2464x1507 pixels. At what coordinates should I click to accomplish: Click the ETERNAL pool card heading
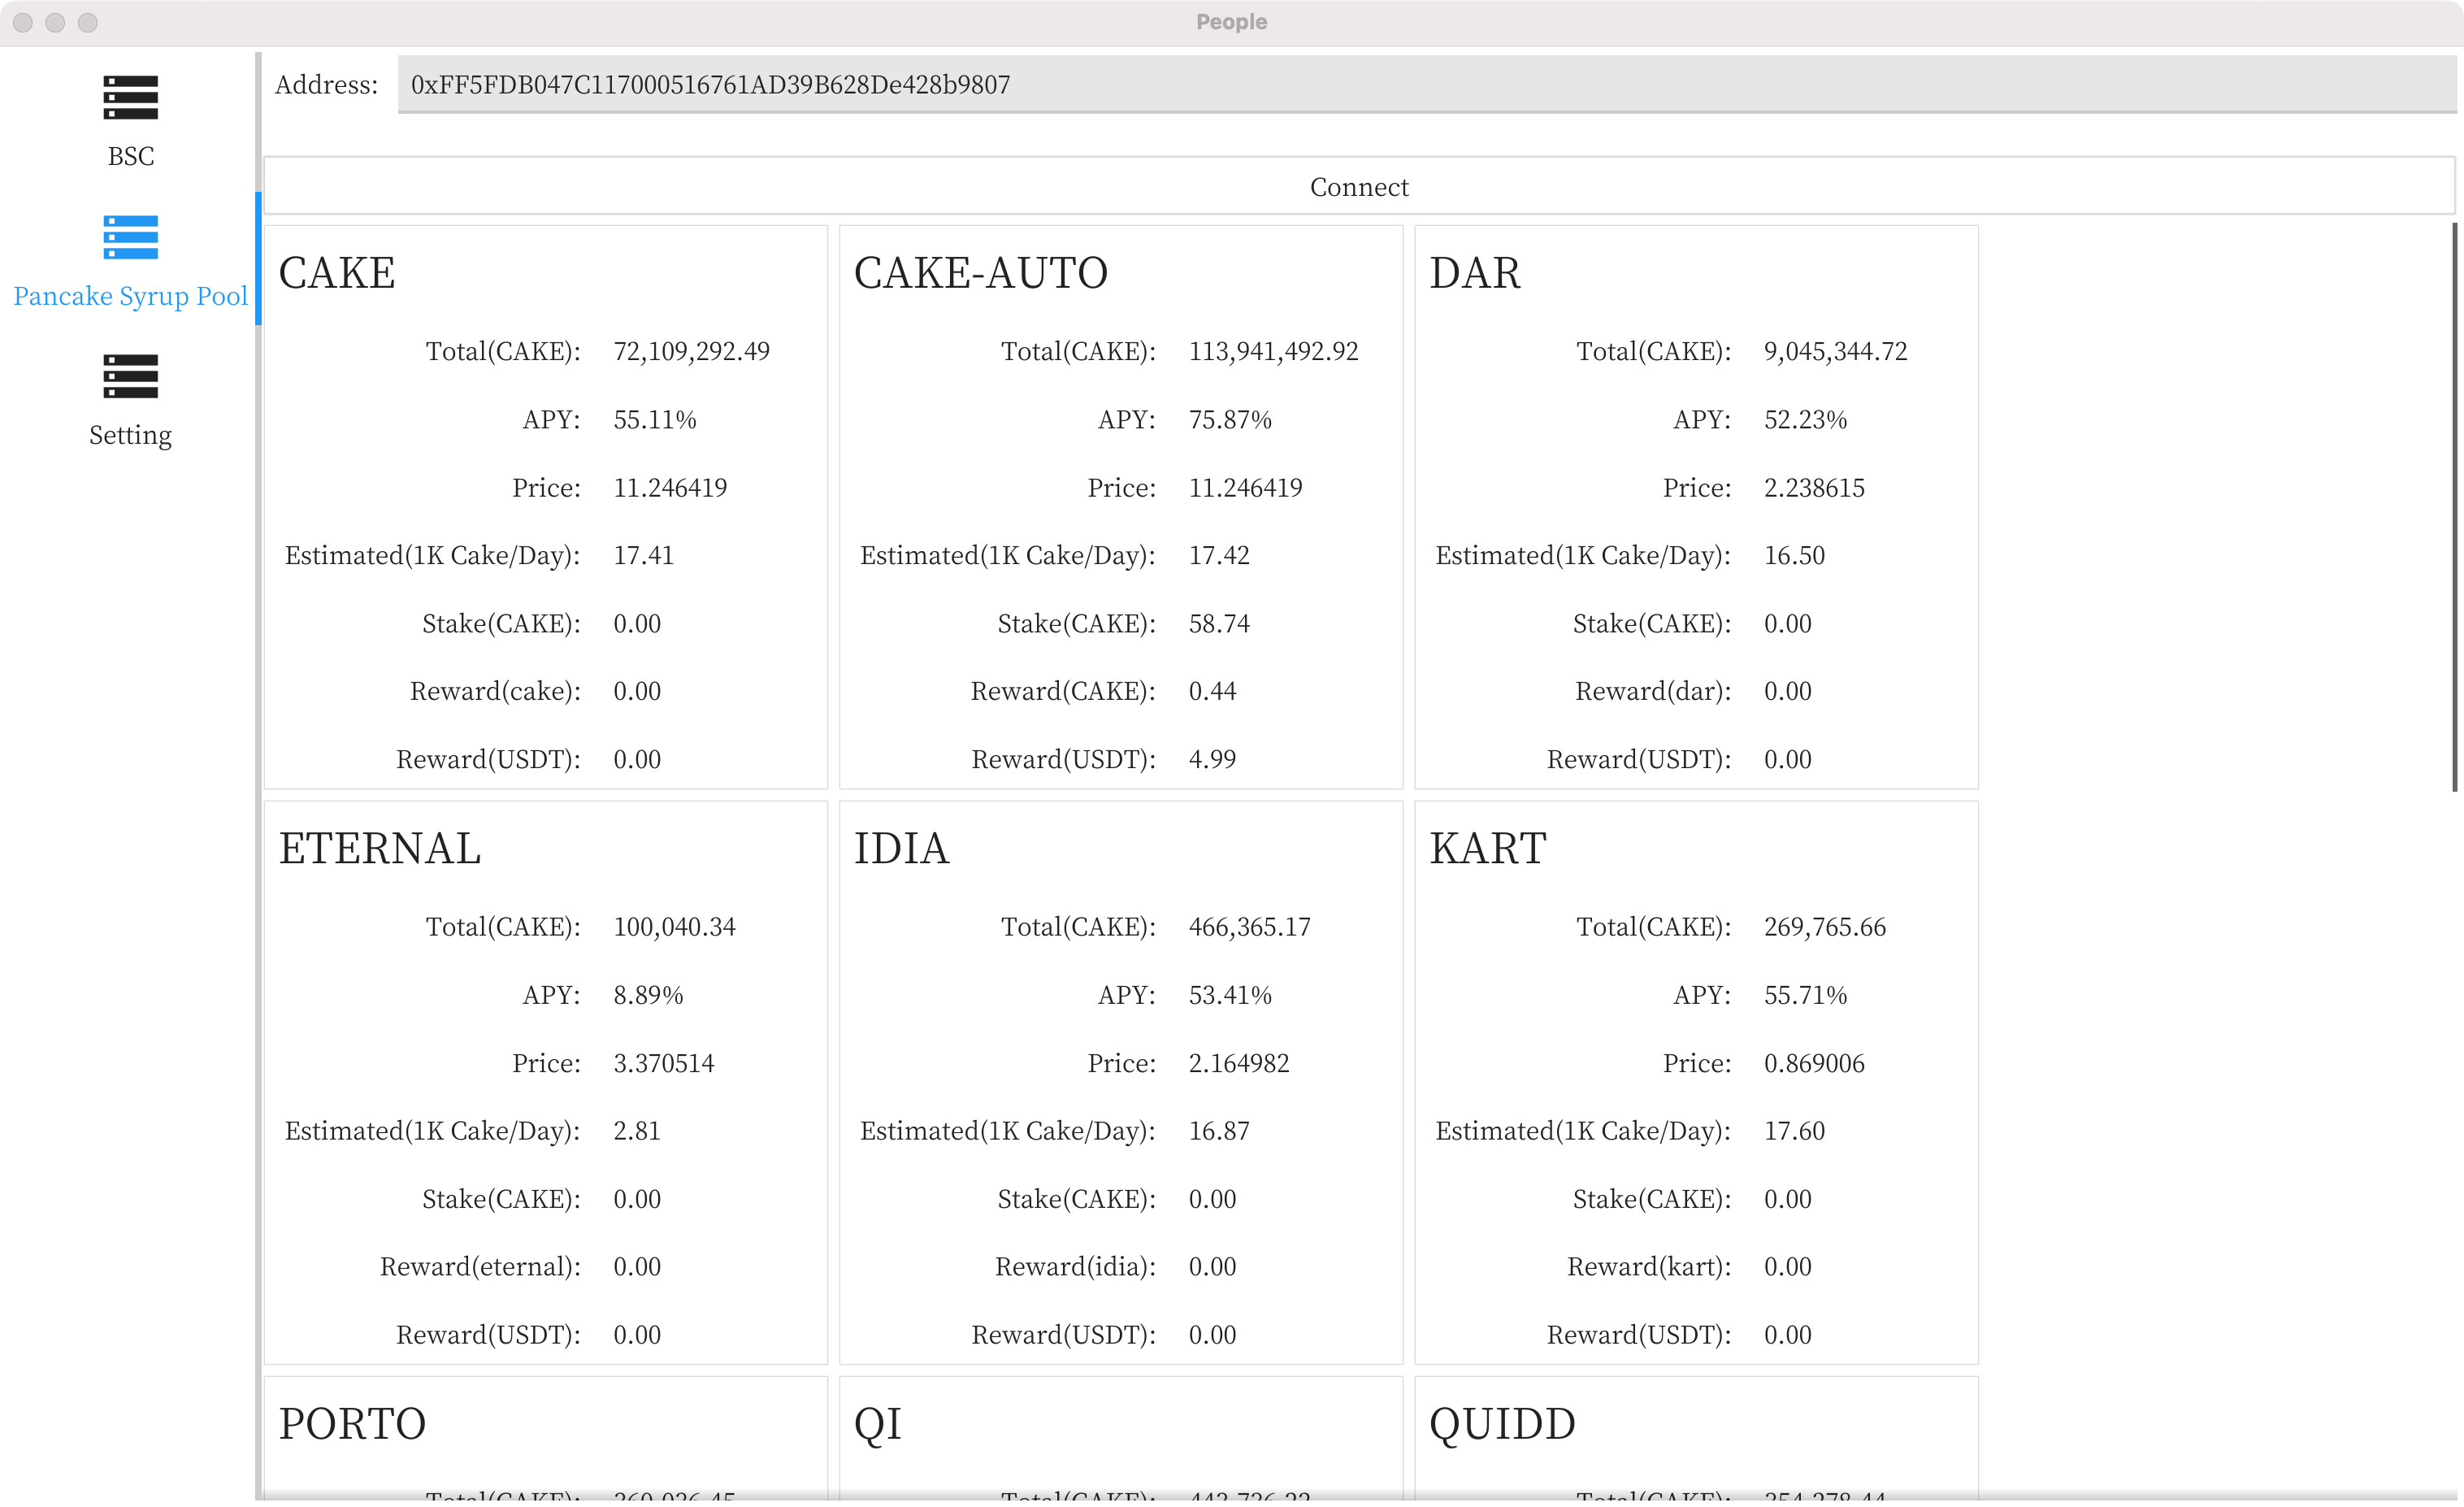click(379, 848)
